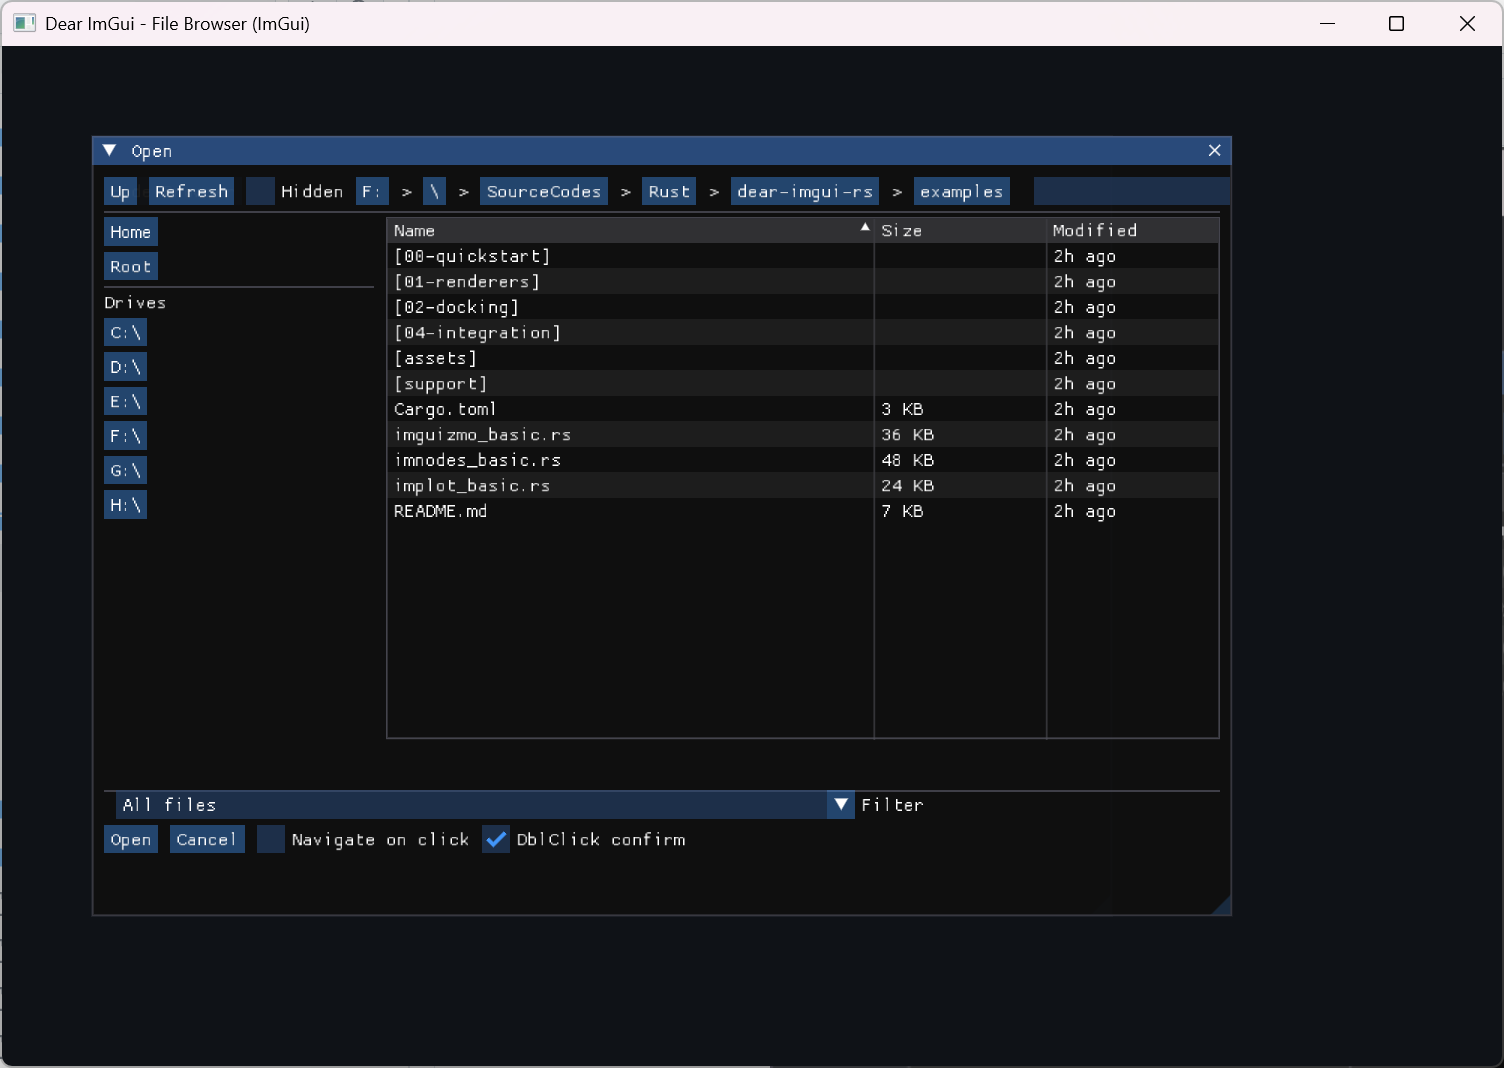
Task: Go to the Home location
Action: click(131, 232)
